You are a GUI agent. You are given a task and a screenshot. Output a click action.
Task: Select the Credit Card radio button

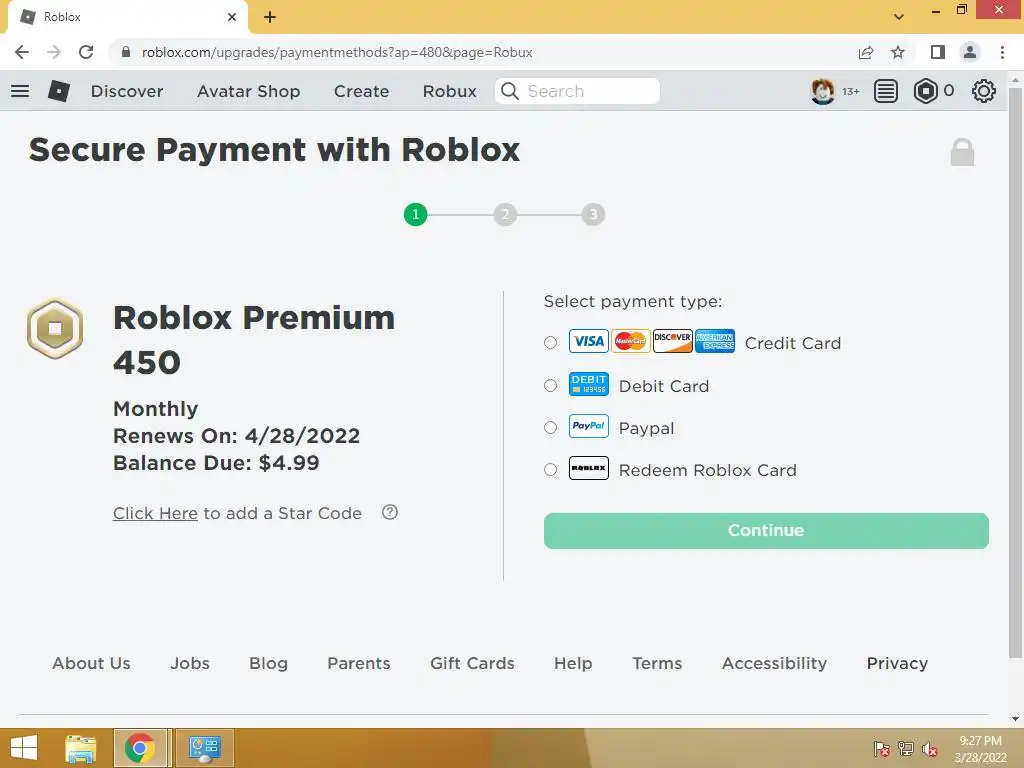[x=551, y=342]
